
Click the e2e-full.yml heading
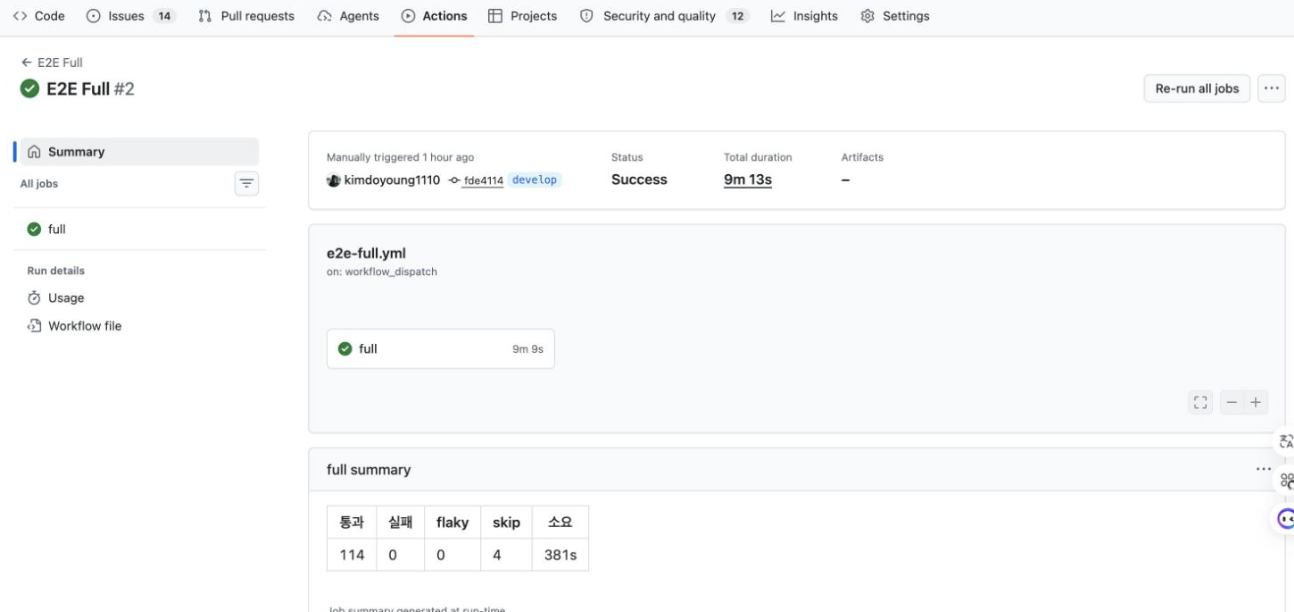(366, 253)
